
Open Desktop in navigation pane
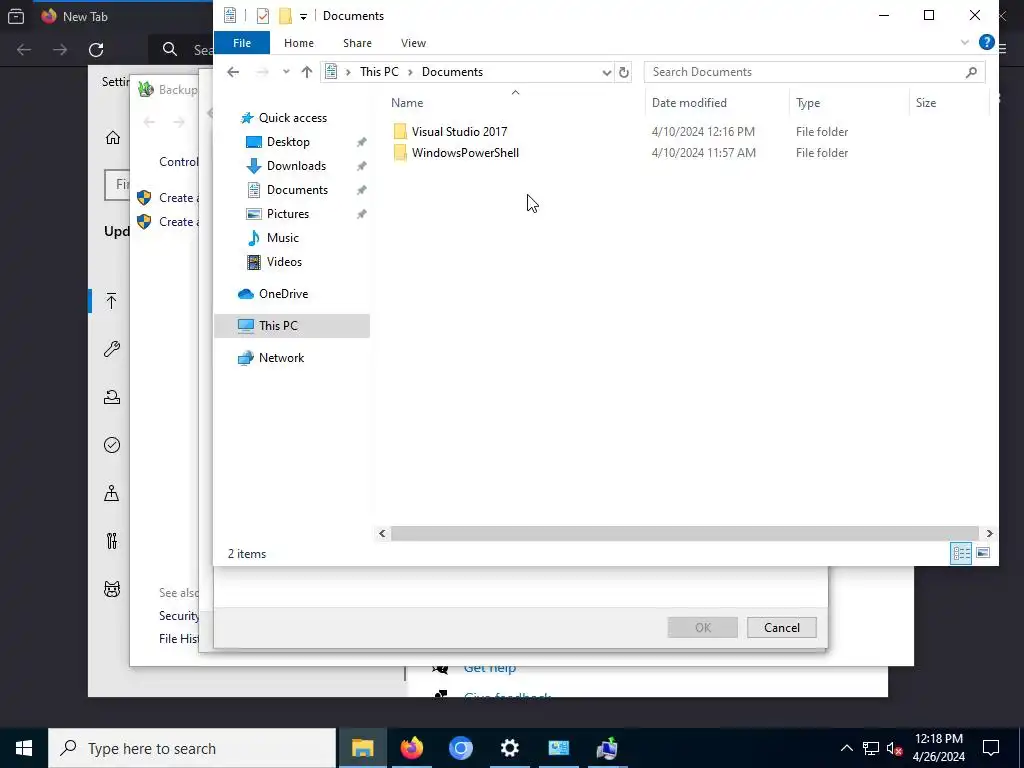pyautogui.click(x=288, y=142)
